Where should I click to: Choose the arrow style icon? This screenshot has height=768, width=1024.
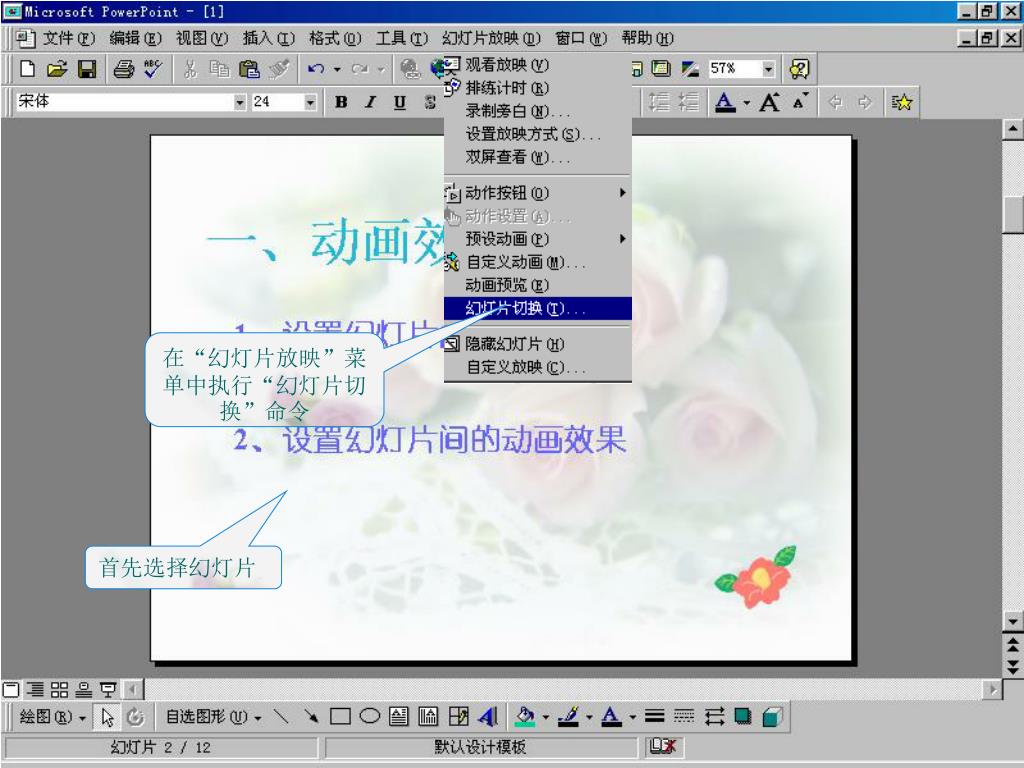(x=714, y=716)
